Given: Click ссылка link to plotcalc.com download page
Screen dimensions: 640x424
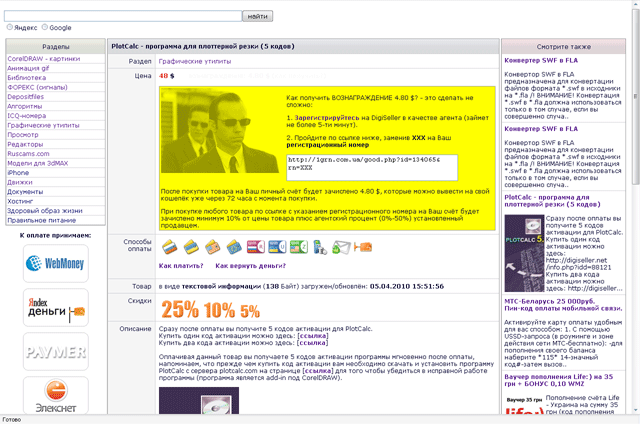Looking at the screenshot, I should [x=318, y=371].
